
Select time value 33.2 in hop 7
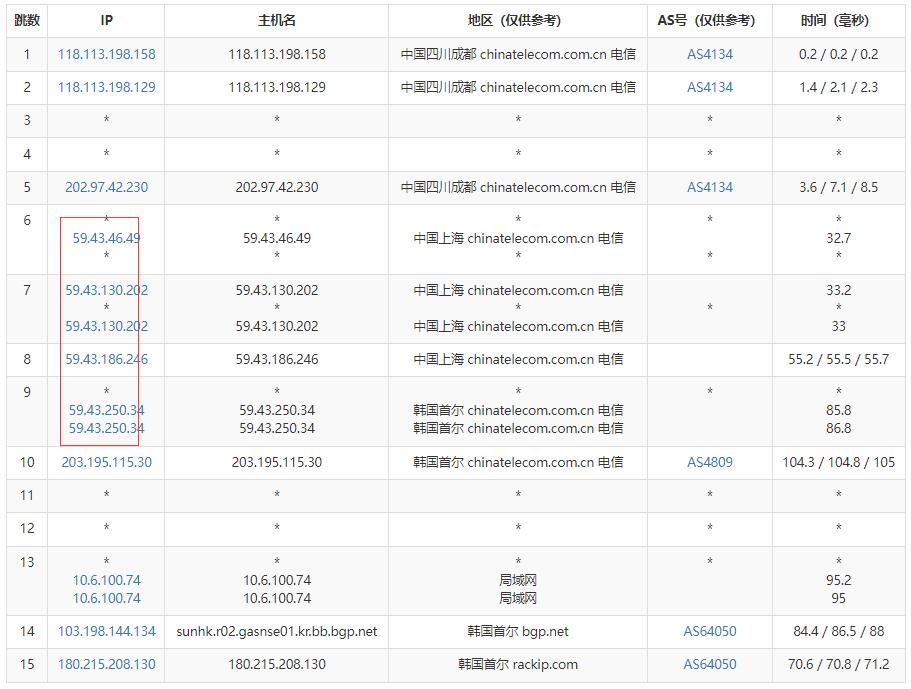pos(838,290)
